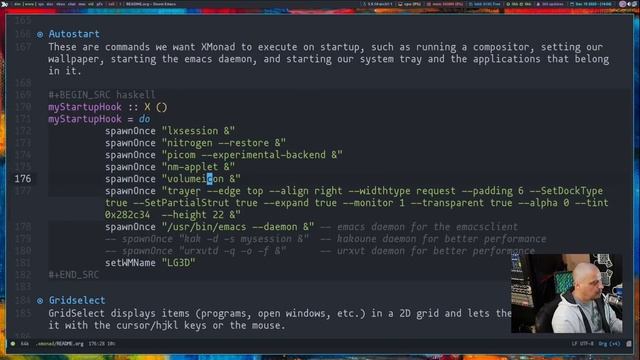Screen dimensions: 640x360
Task: Click the #+BEGIN_SRC haskell line
Action: 102,95
